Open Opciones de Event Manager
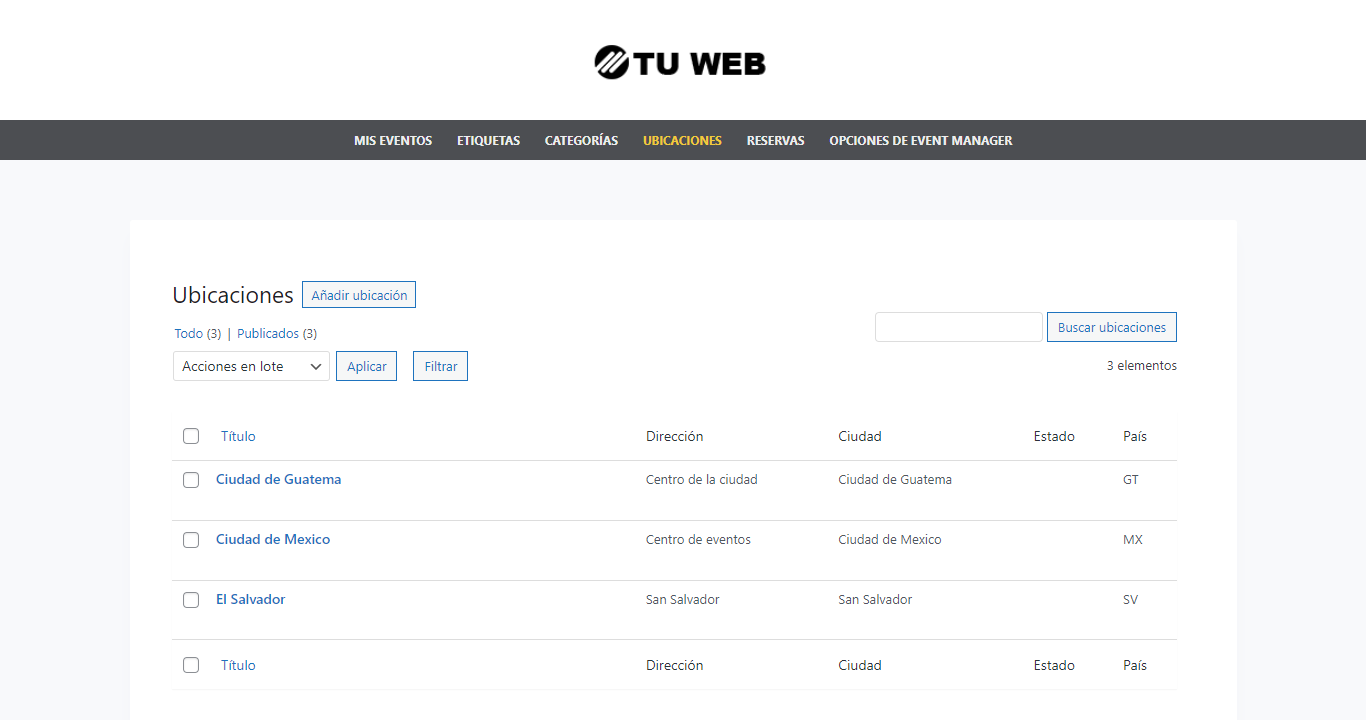 coord(920,140)
